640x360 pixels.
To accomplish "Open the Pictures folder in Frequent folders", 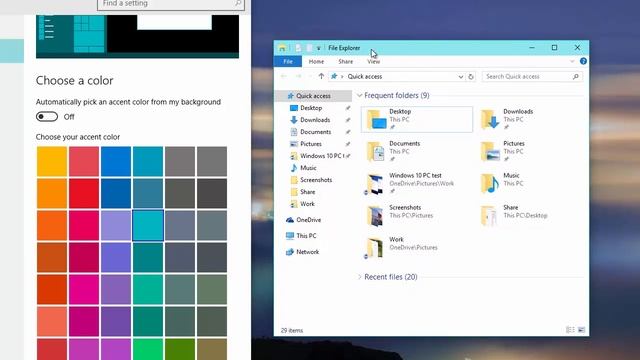I will pos(530,151).
